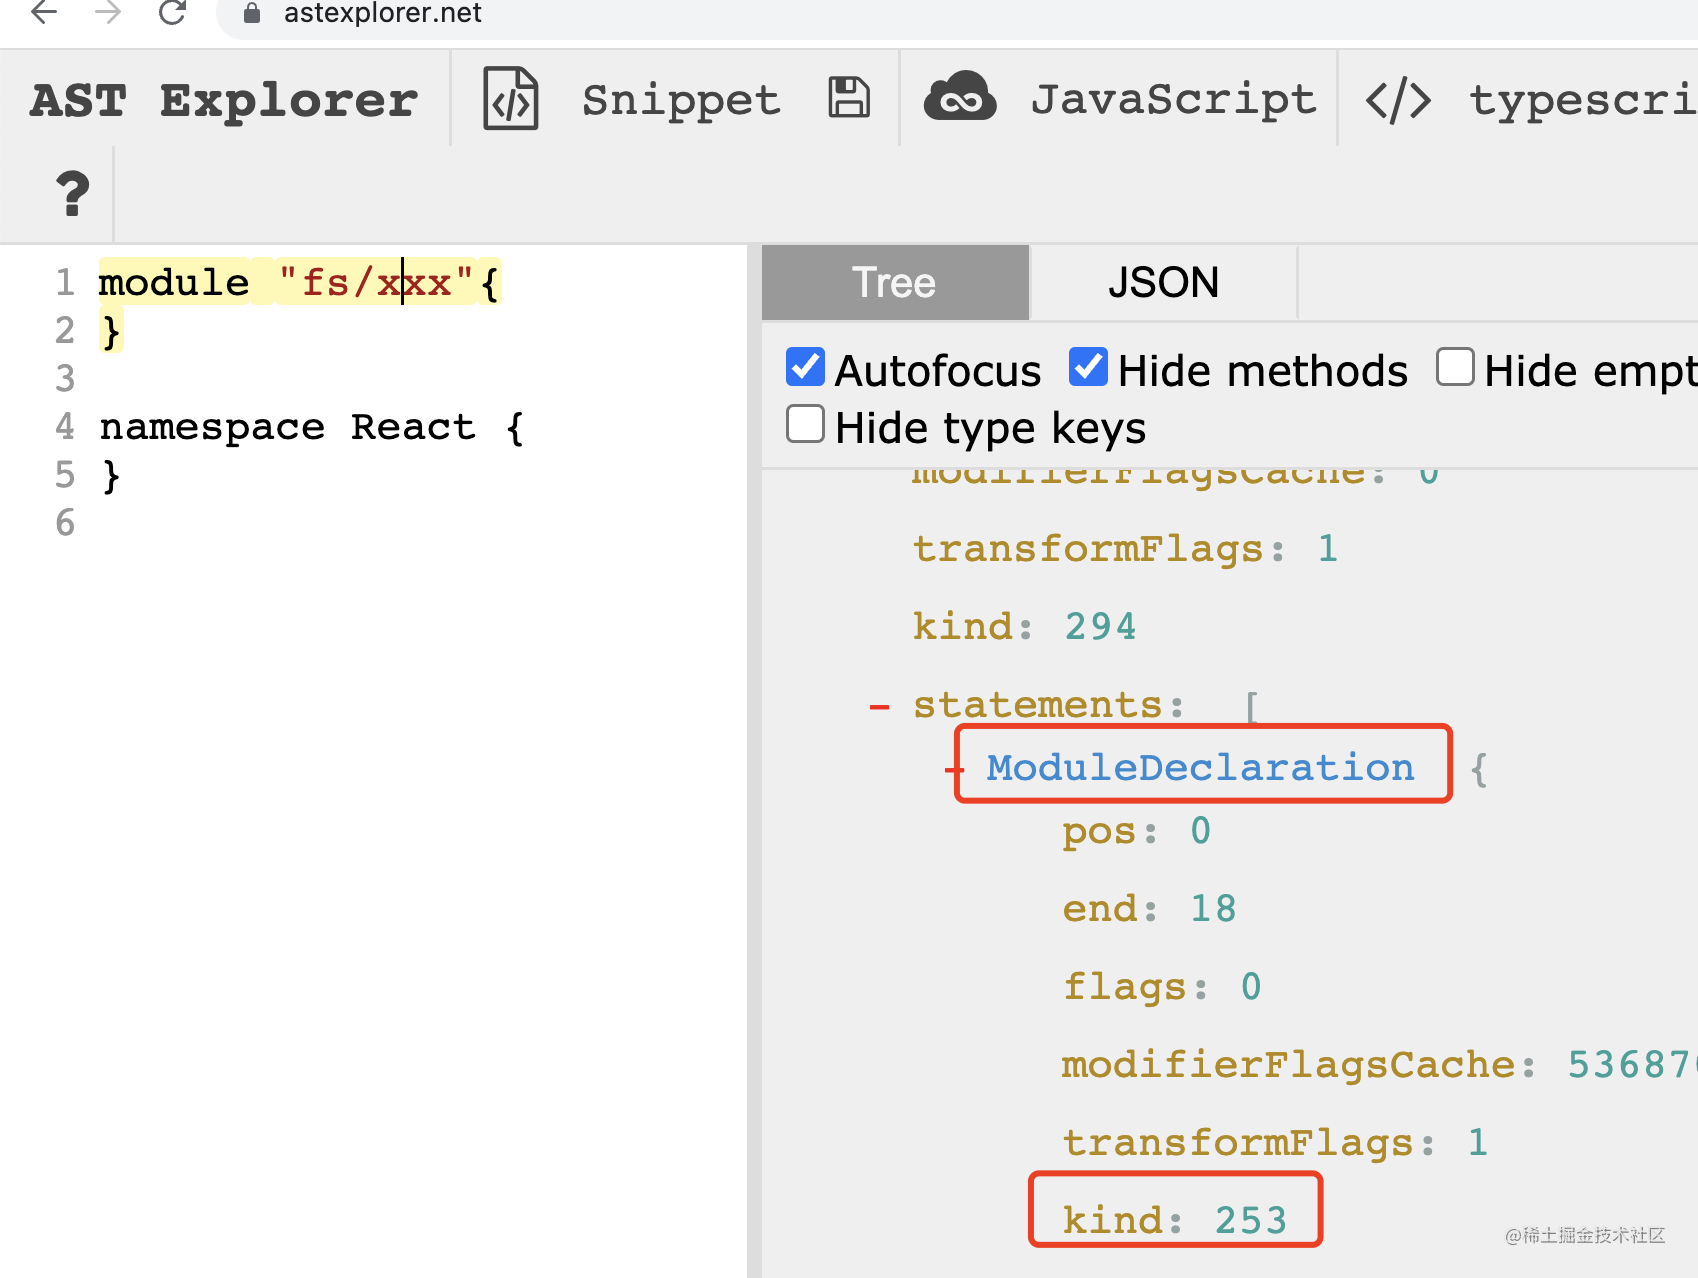The height and width of the screenshot is (1278, 1698).
Task: Click the Snippet code file icon
Action: (511, 99)
